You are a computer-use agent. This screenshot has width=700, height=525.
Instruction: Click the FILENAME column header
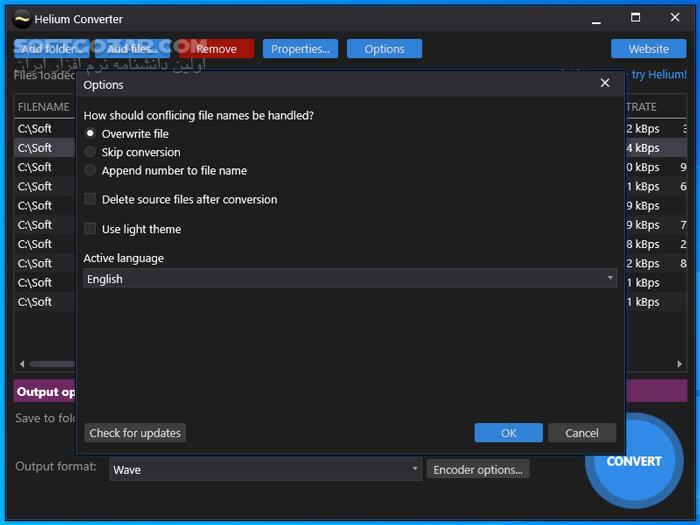point(44,107)
